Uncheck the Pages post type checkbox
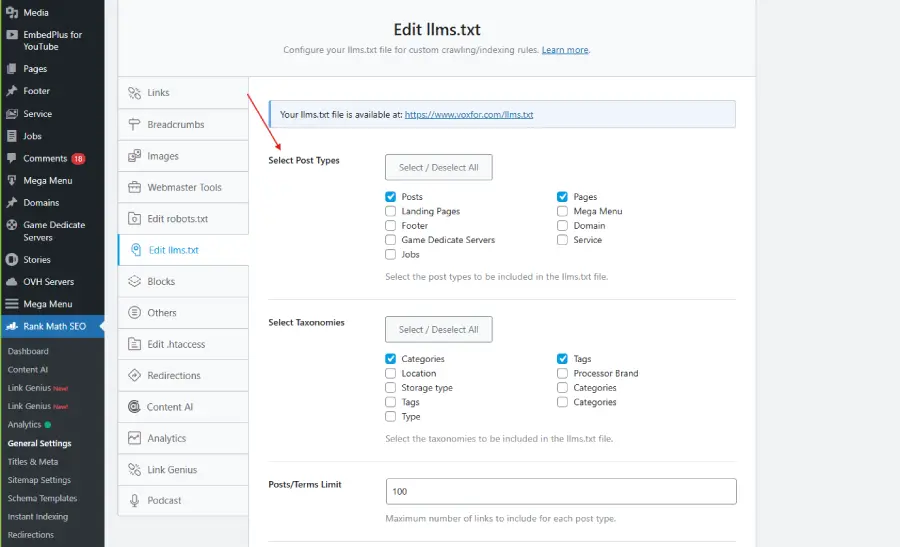Image resolution: width=900 pixels, height=547 pixels. (562, 197)
